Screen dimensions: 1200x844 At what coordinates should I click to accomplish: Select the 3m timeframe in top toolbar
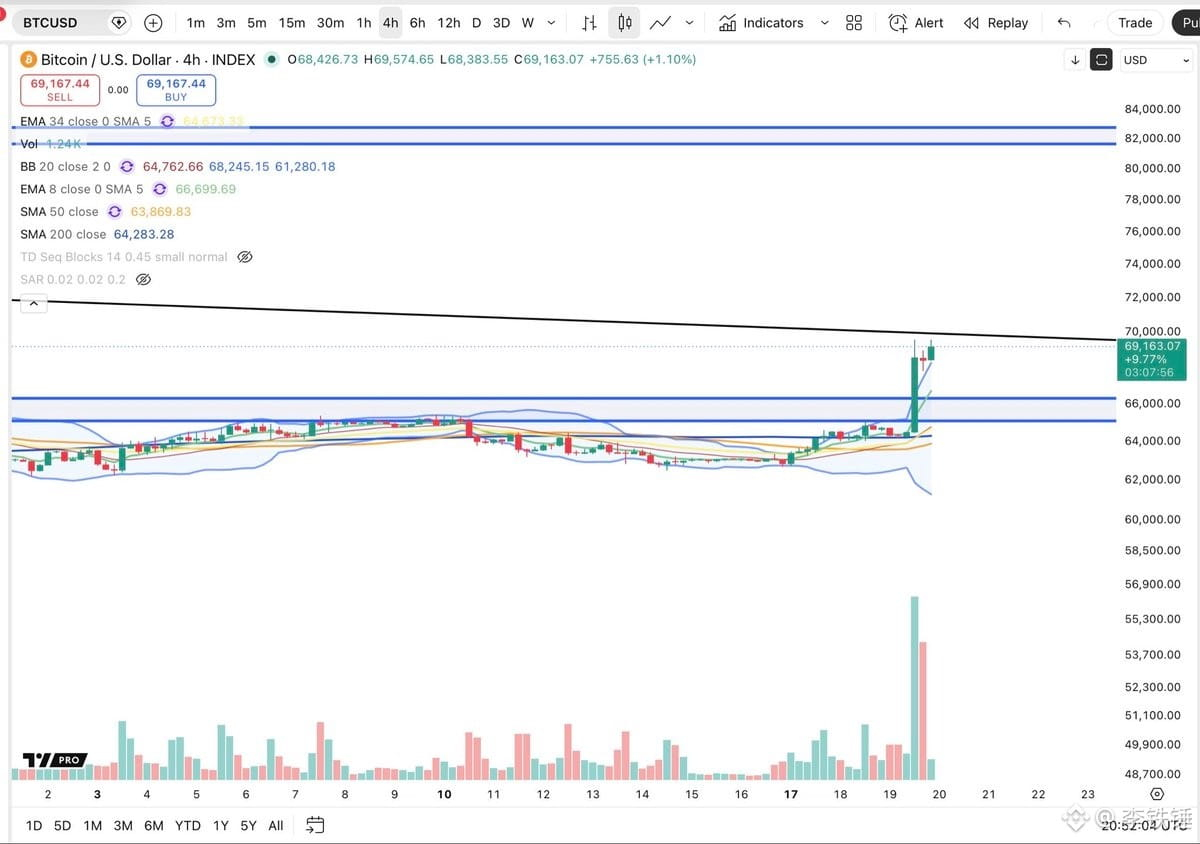pos(226,22)
